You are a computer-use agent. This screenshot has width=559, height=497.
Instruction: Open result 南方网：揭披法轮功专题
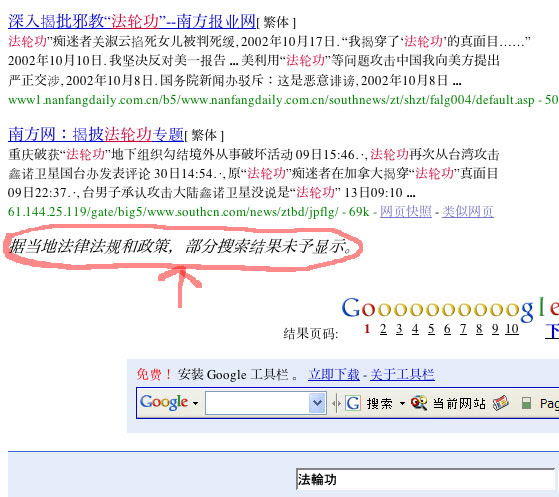point(96,134)
